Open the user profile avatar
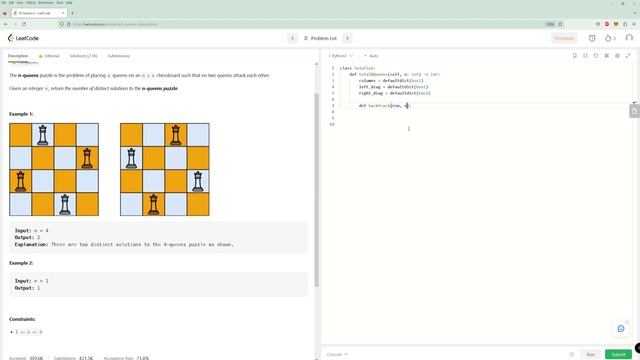This screenshot has height=360, width=640. pyautogui.click(x=629, y=38)
